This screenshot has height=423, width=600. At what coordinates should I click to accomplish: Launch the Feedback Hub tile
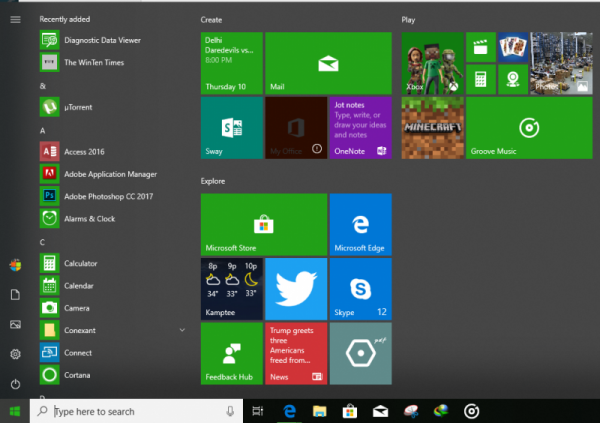point(231,353)
